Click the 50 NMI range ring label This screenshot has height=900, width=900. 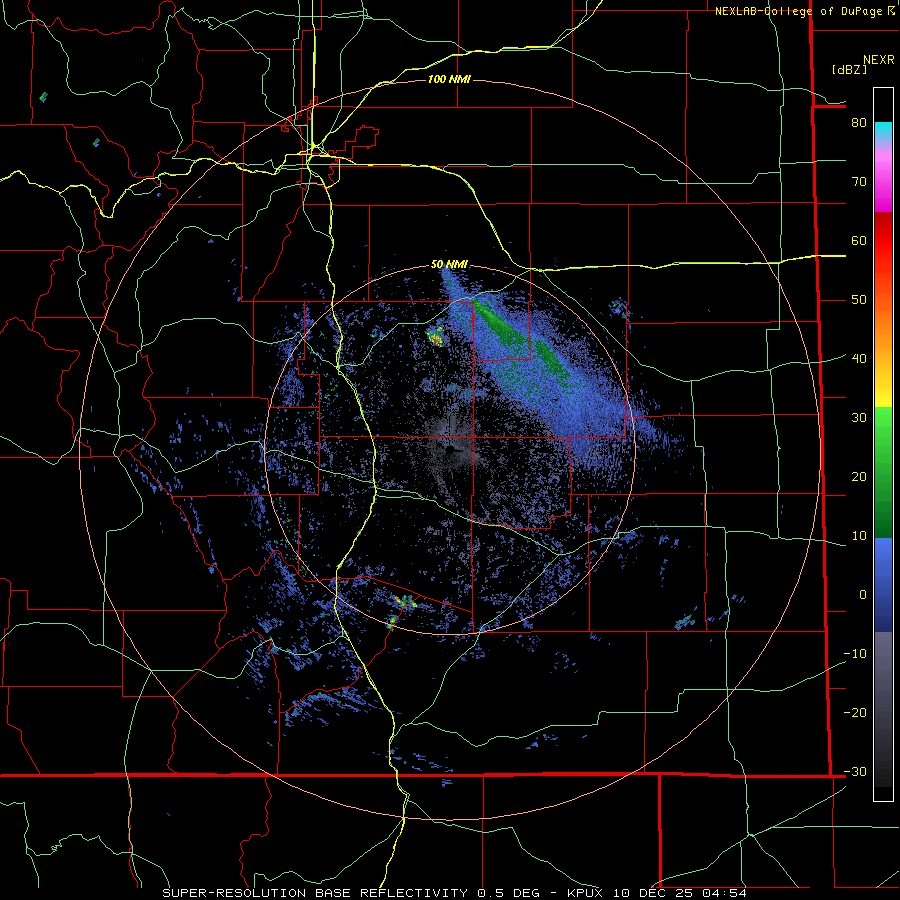click(449, 264)
